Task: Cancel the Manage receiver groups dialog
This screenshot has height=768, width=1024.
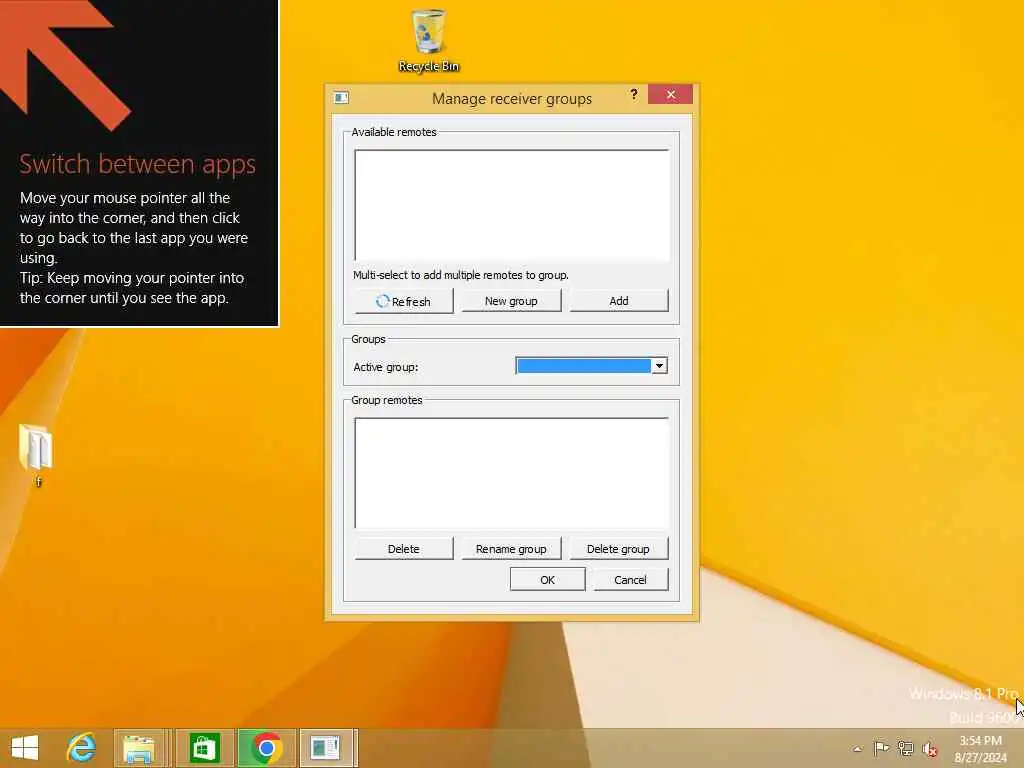Action: click(x=630, y=579)
